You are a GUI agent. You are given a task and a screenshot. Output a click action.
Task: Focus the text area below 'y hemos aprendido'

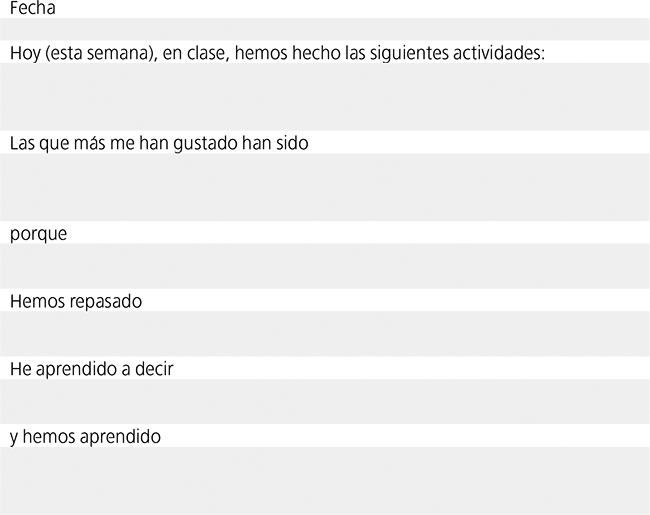point(325,480)
